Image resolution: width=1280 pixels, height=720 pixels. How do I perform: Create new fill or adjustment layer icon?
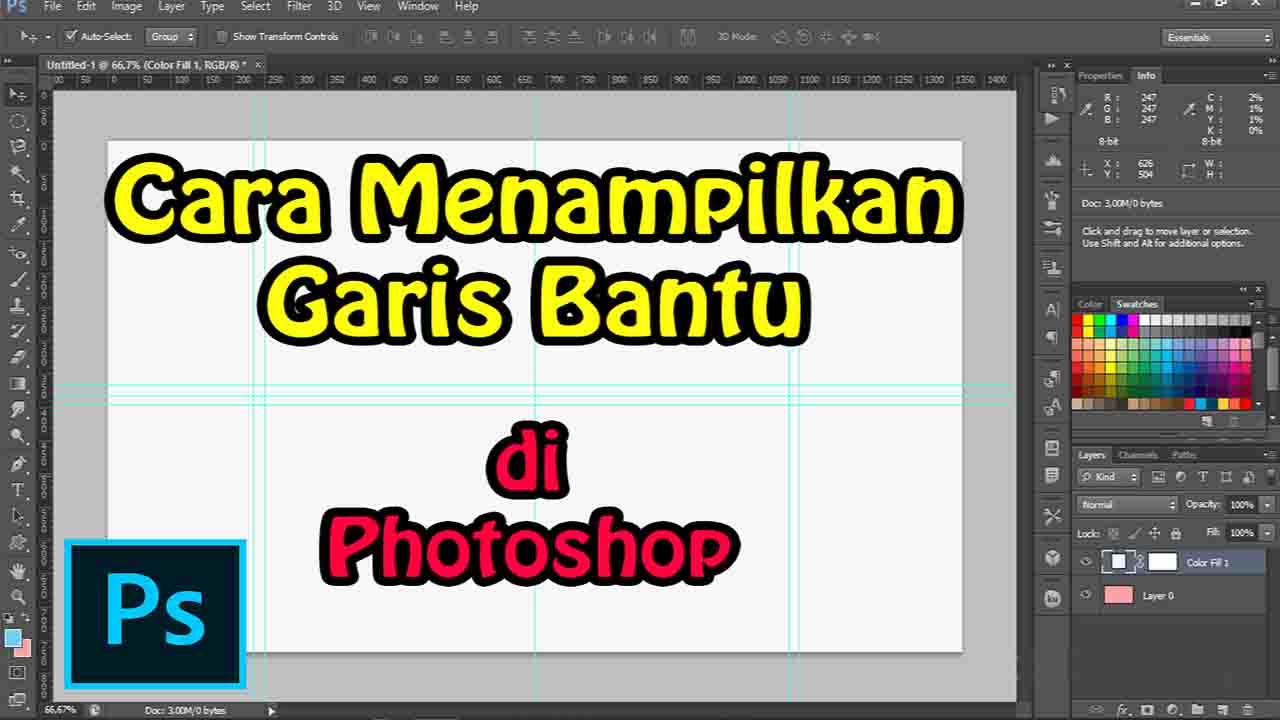1172,710
